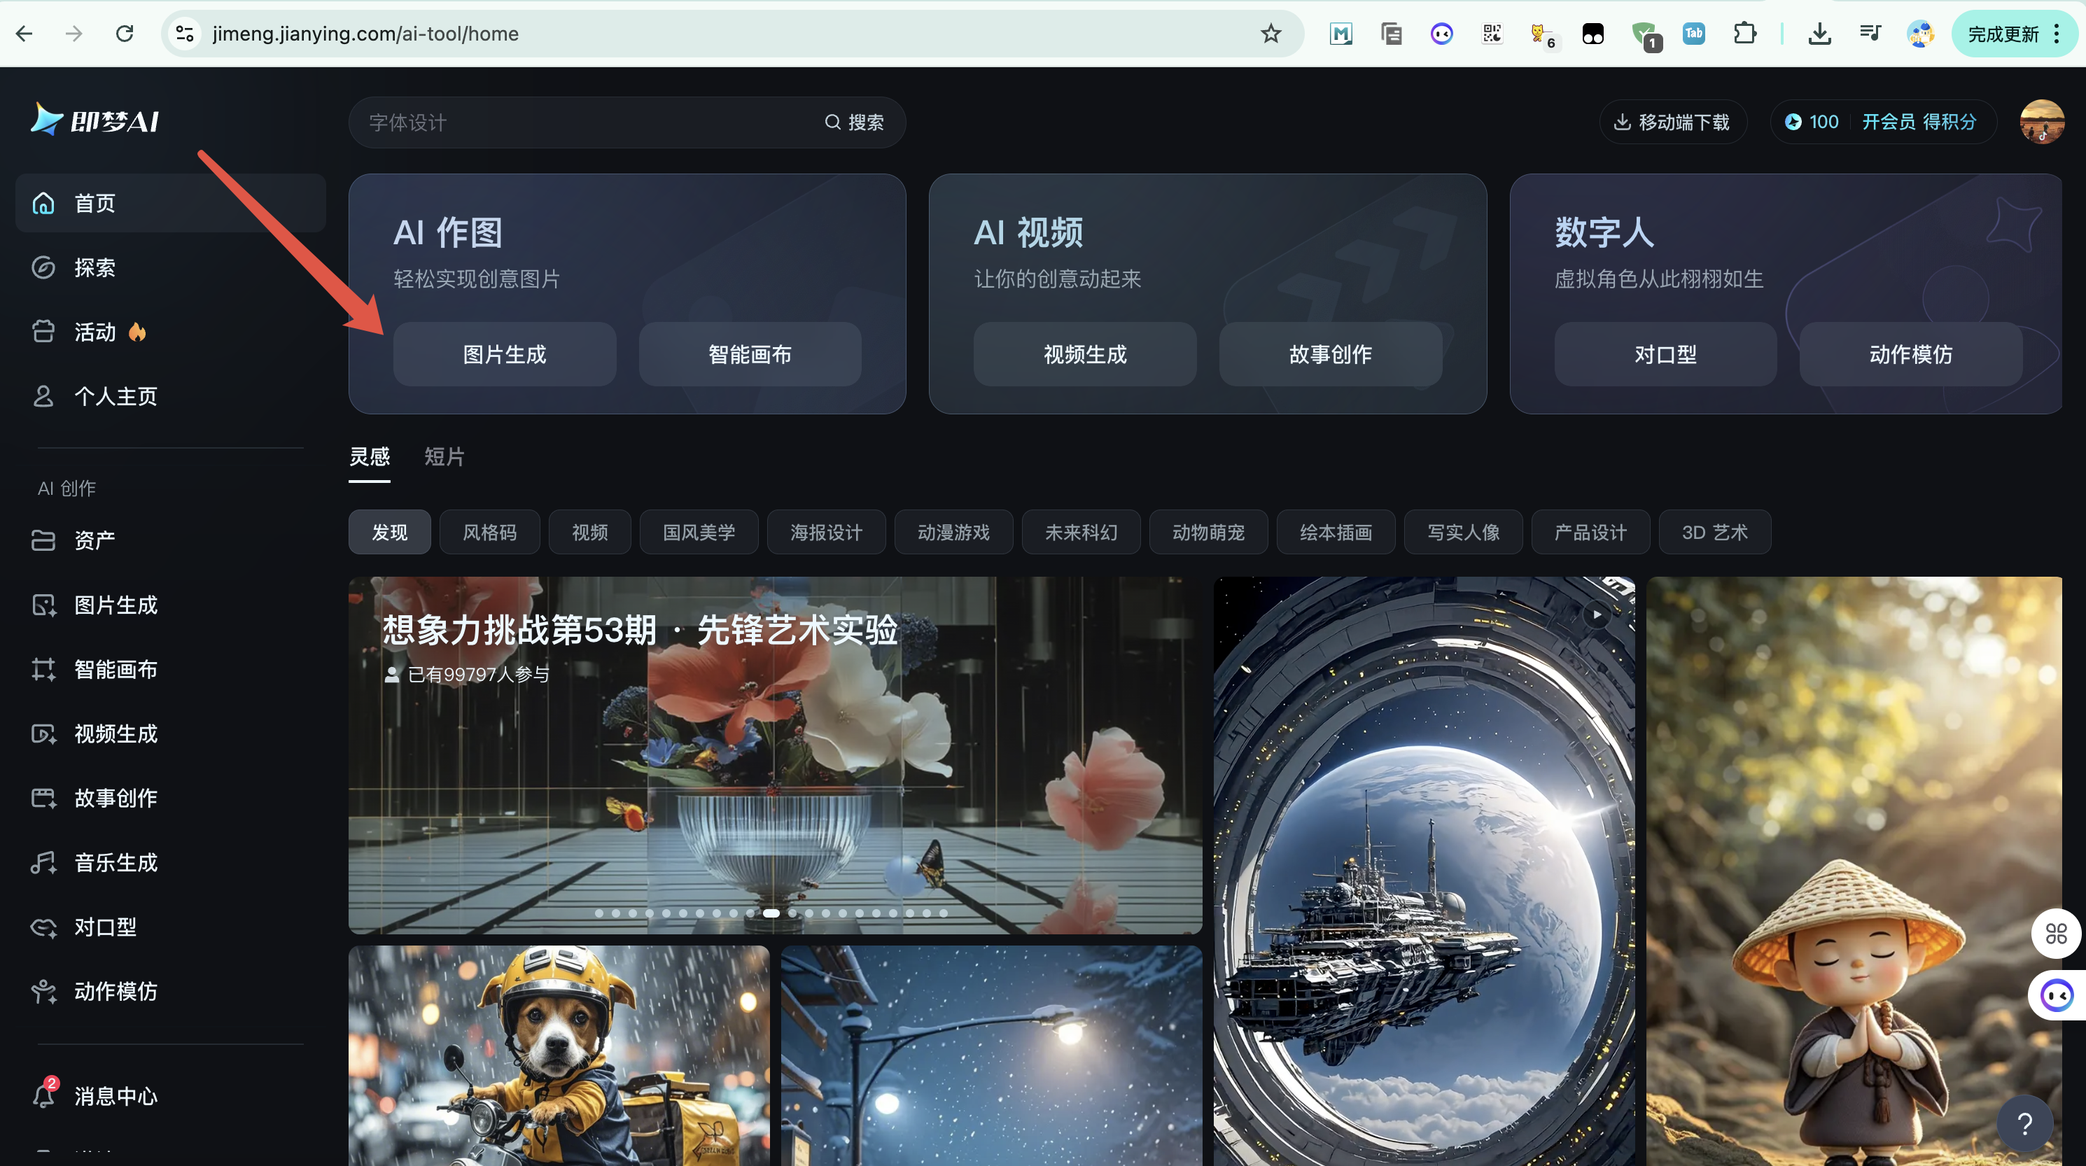This screenshot has height=1166, width=2086.
Task: Click the 开会员 link
Action: (x=1887, y=122)
